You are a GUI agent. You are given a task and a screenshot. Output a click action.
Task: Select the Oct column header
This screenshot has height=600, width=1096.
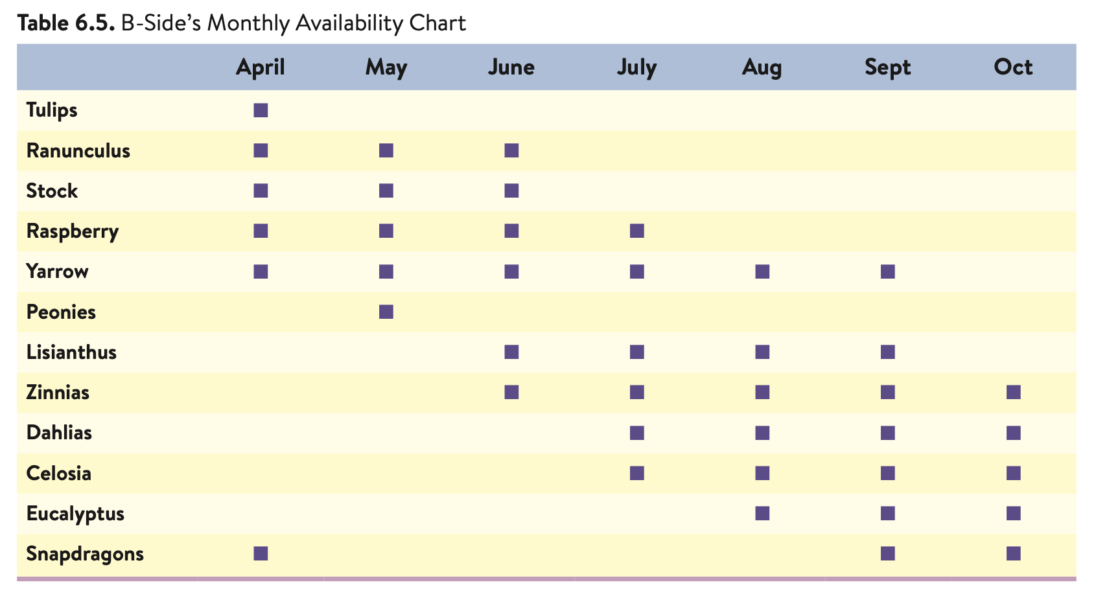1013,68
